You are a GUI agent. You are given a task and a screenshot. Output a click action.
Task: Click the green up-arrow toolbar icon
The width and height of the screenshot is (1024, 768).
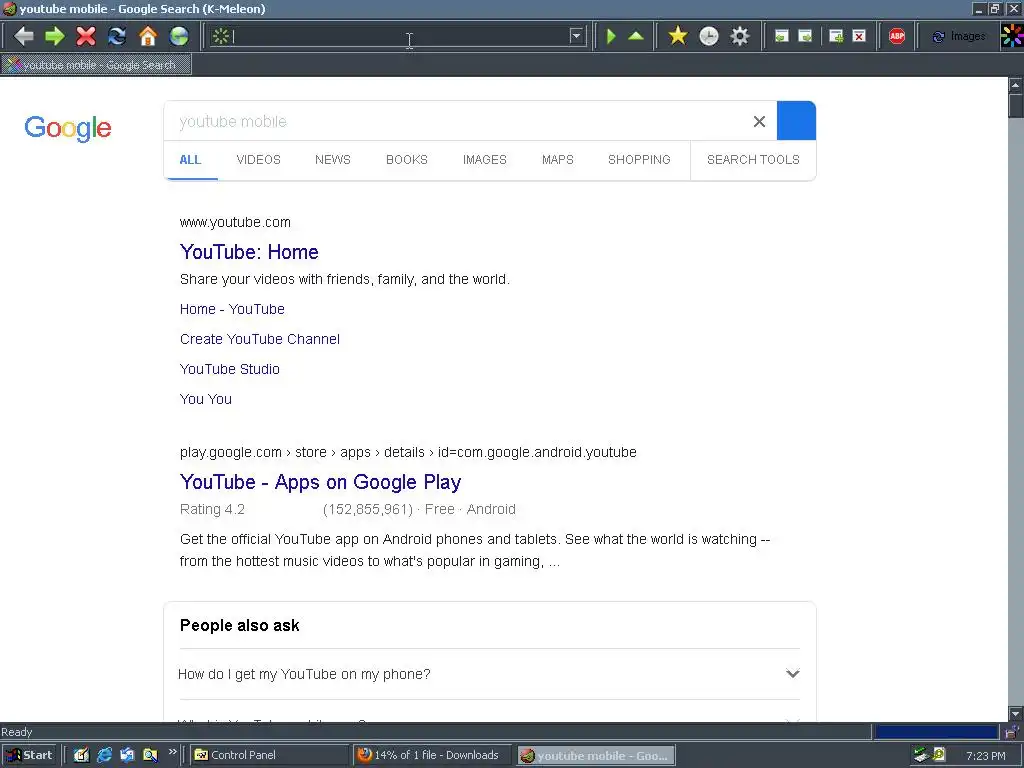tap(635, 36)
